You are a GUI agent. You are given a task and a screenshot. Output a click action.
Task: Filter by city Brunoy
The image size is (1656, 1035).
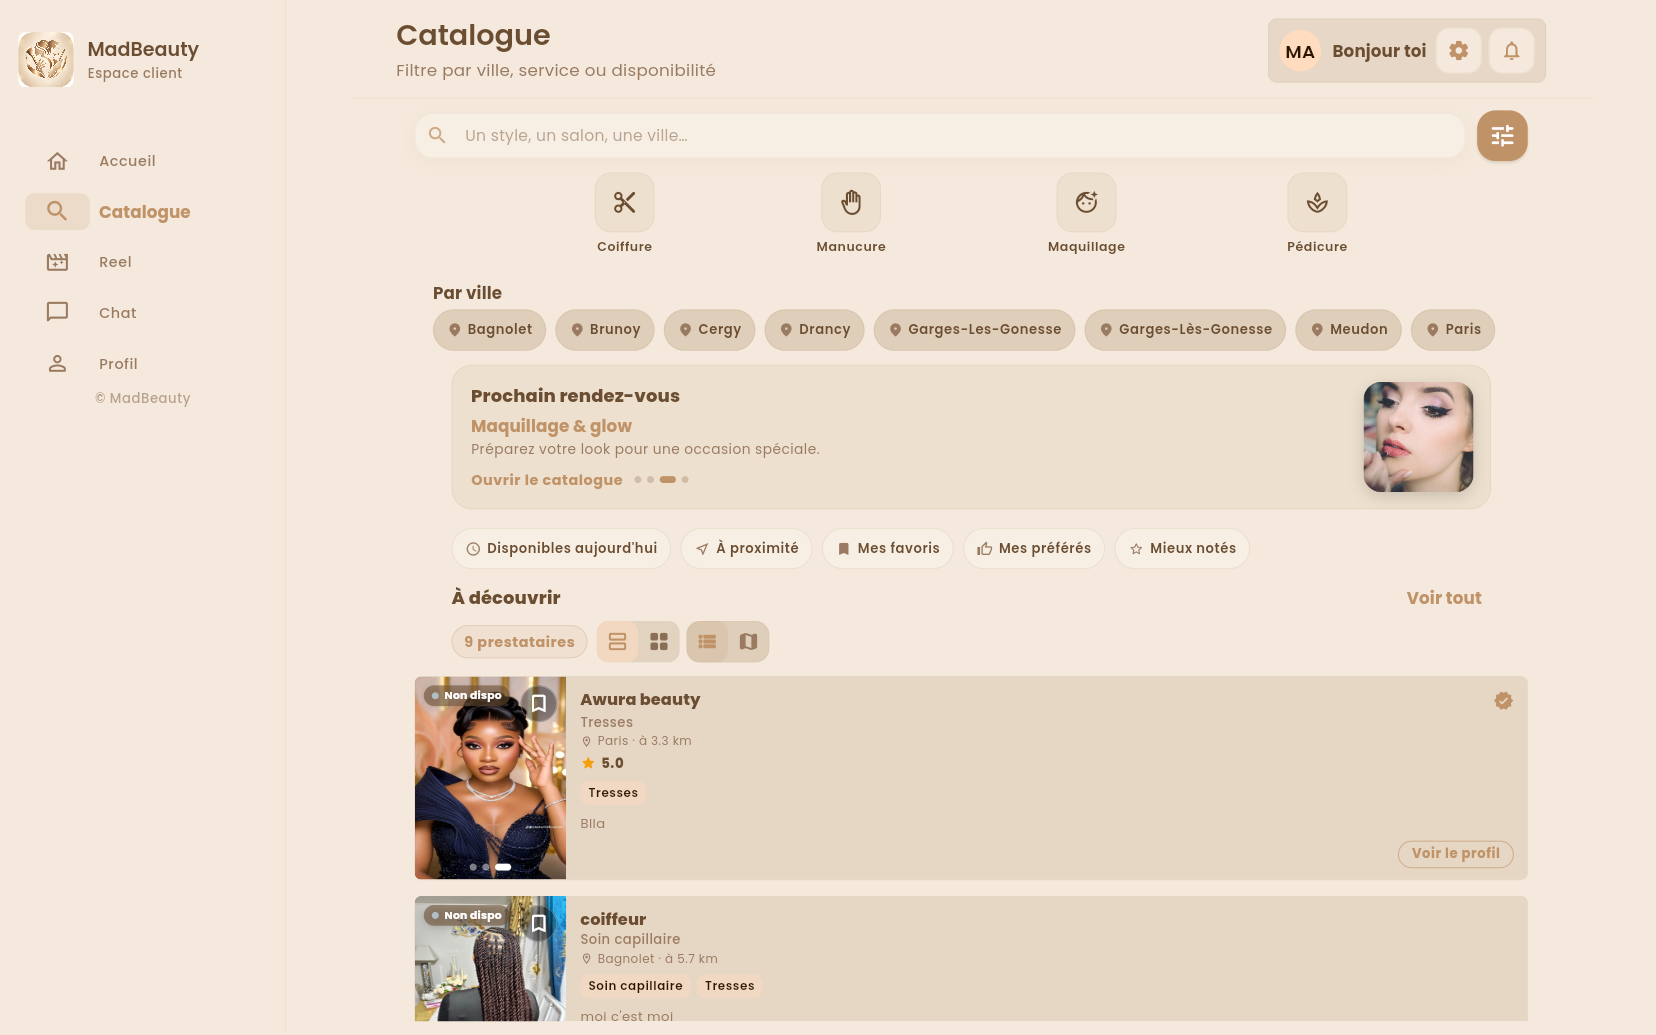click(x=605, y=330)
